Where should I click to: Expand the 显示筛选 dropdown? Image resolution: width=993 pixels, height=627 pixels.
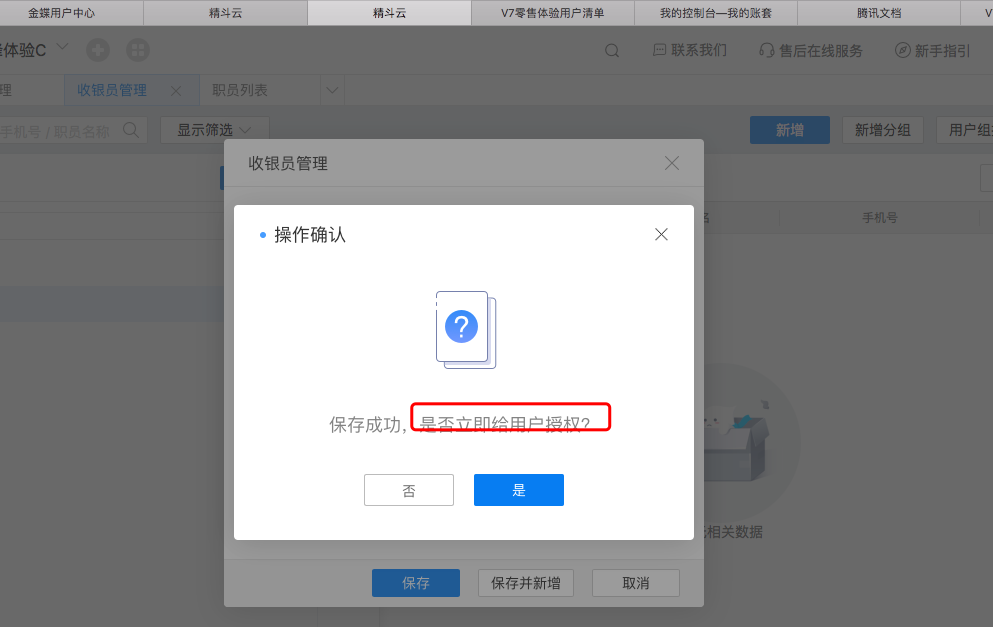click(x=215, y=130)
